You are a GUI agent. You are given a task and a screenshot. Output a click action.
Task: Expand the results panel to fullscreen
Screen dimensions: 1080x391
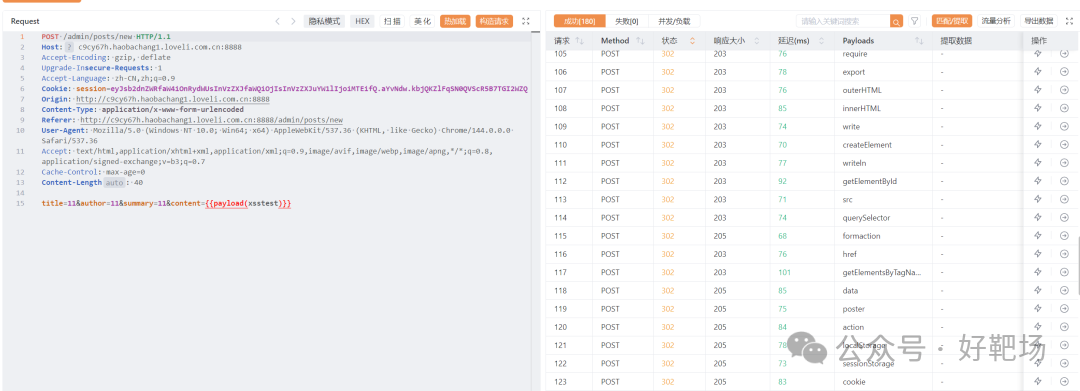coord(1069,21)
